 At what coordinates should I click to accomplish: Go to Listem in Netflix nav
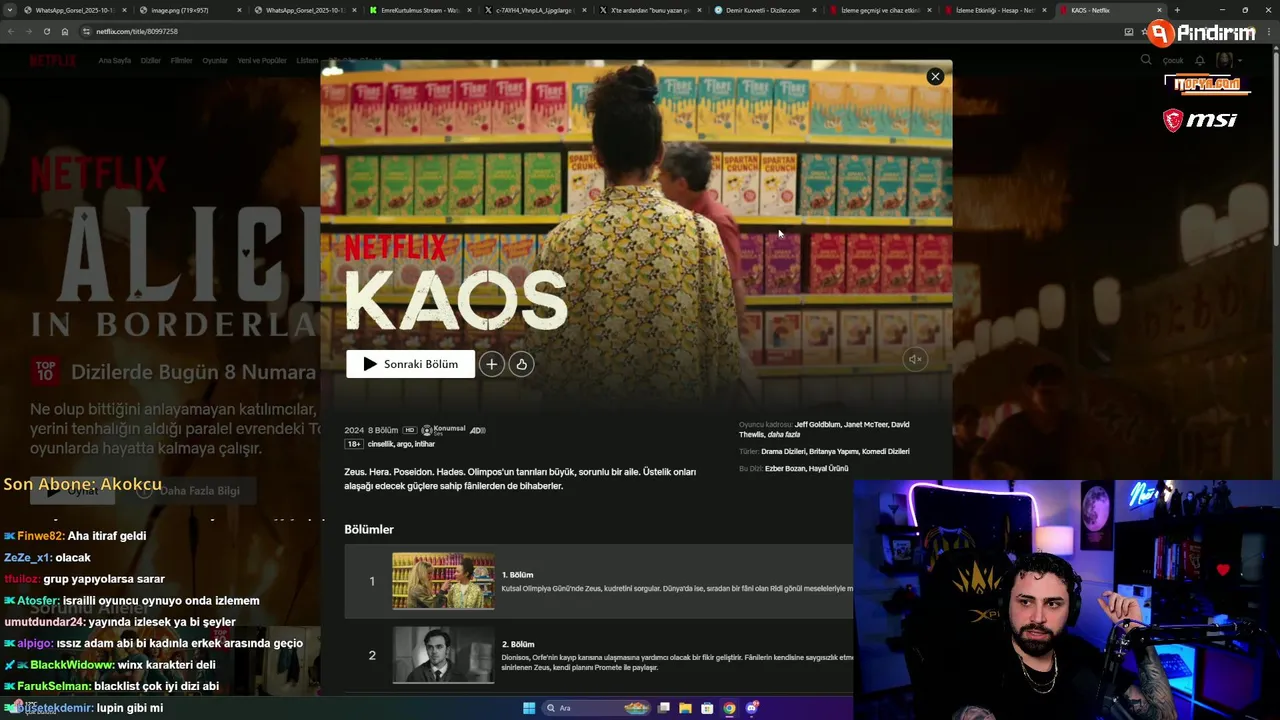307,60
